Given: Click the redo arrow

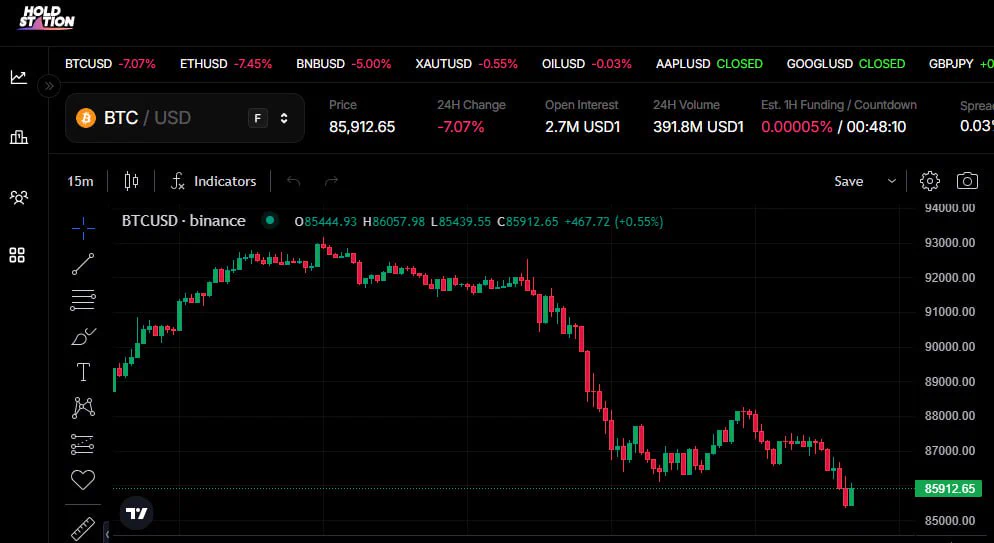Looking at the screenshot, I should pyautogui.click(x=331, y=181).
